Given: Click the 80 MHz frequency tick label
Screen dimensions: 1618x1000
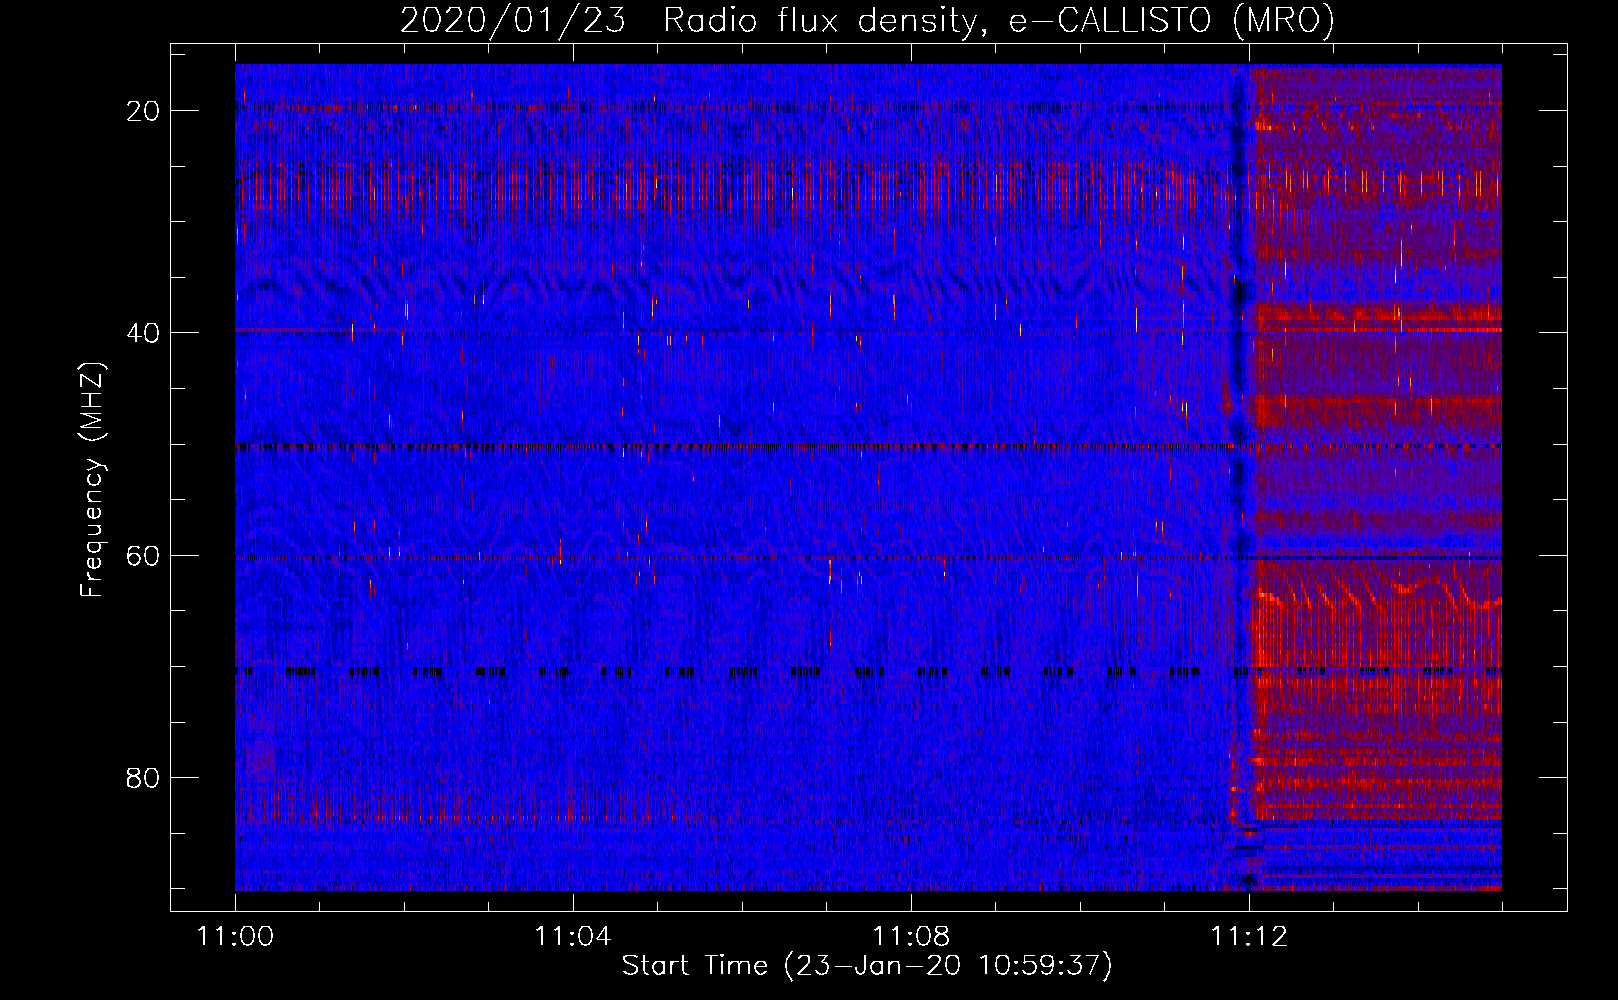Looking at the screenshot, I should pyautogui.click(x=143, y=777).
